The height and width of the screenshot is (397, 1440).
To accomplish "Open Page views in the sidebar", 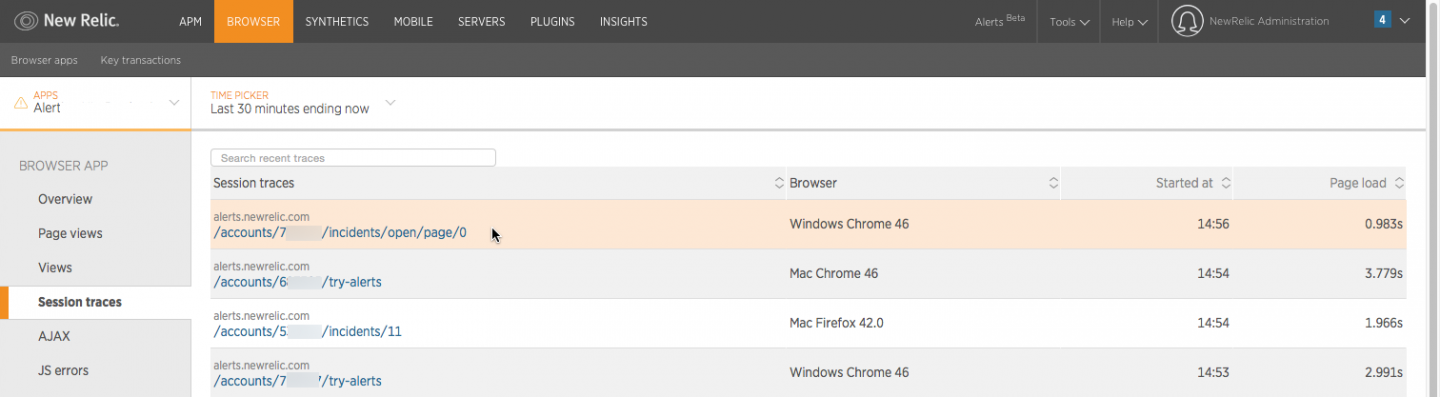I will (70, 233).
